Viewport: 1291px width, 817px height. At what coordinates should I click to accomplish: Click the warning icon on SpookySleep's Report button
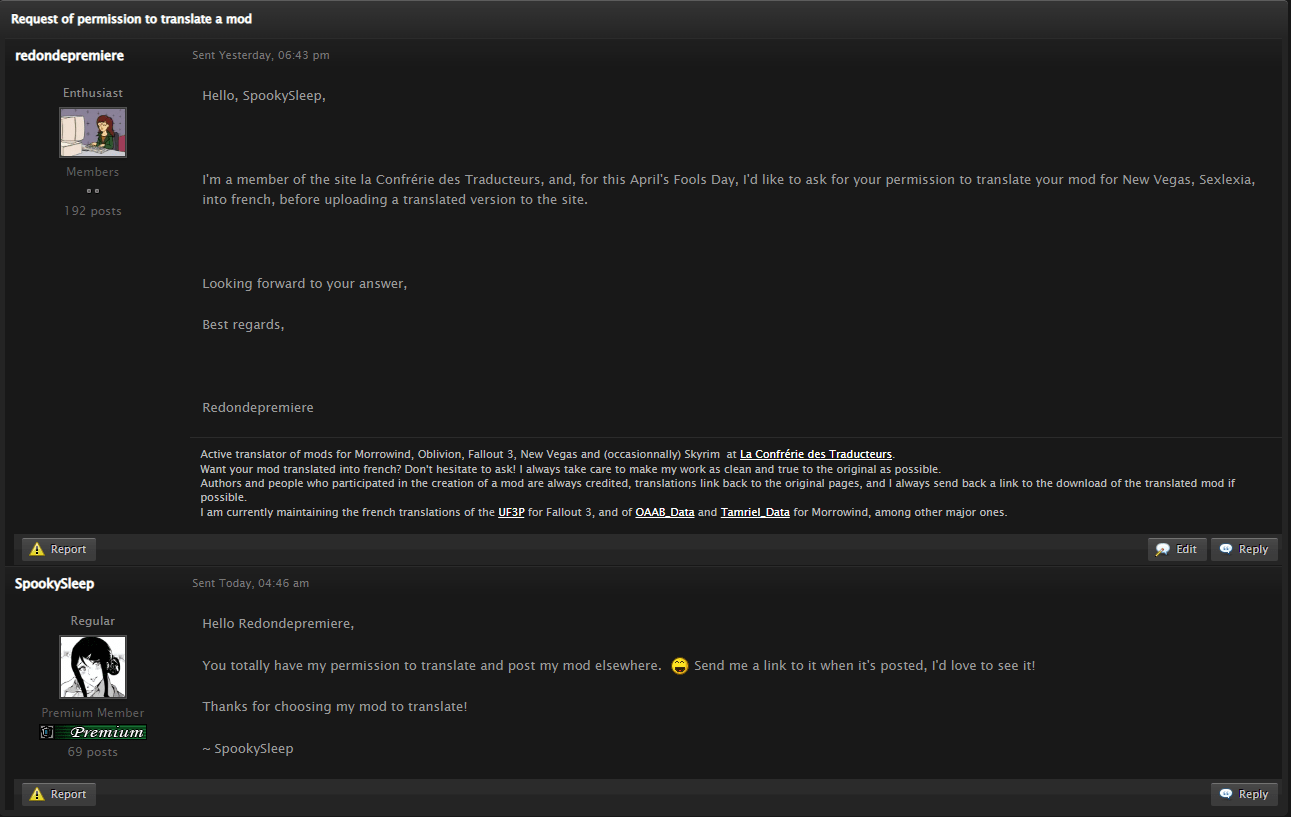tap(37, 794)
